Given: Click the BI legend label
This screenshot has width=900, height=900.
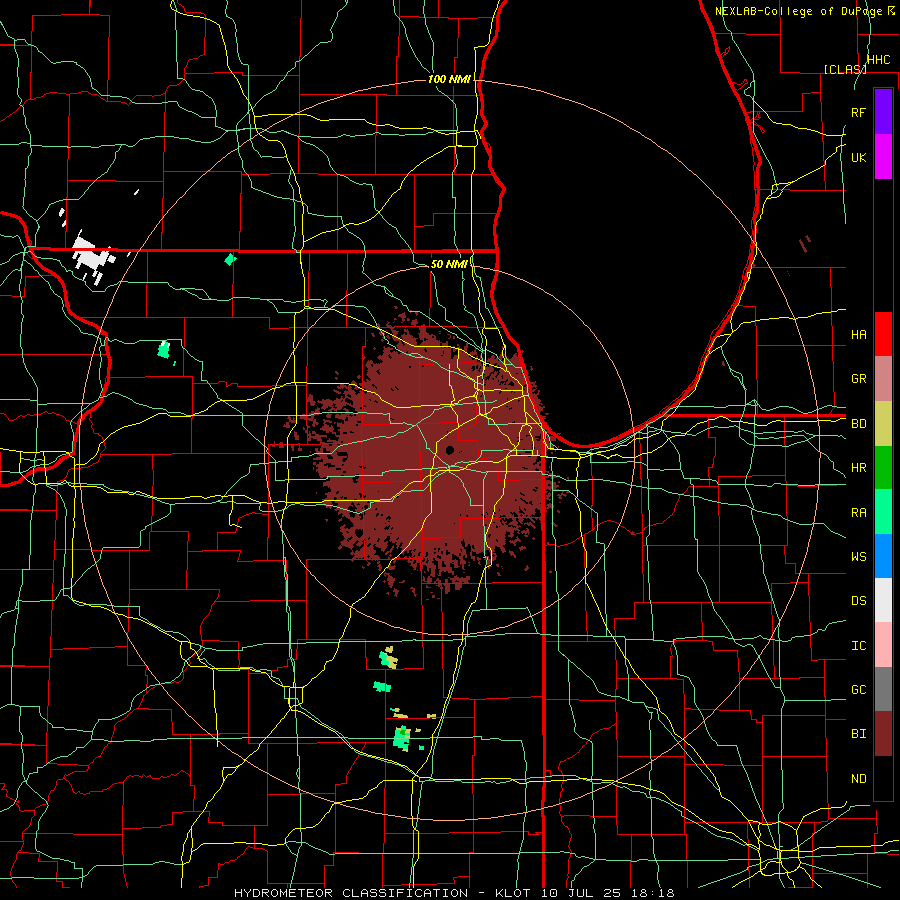Looking at the screenshot, I should [858, 734].
